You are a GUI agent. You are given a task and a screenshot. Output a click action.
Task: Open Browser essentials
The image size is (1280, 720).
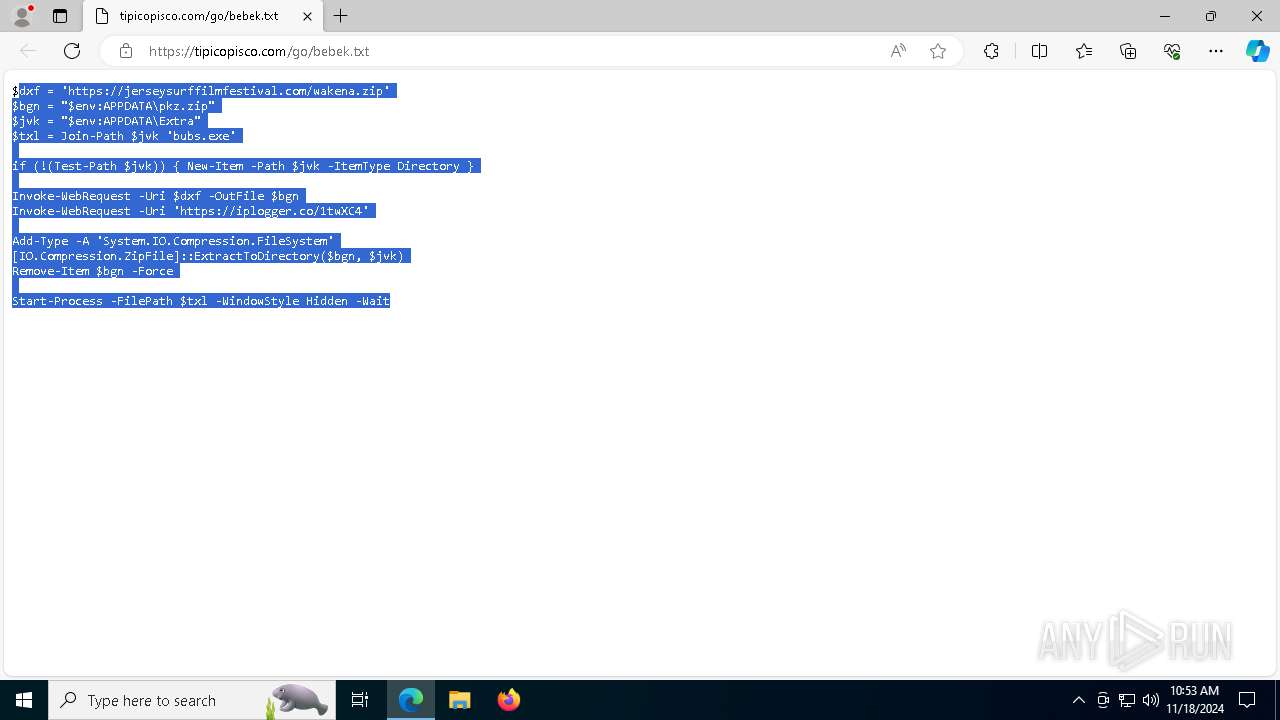coord(1172,51)
